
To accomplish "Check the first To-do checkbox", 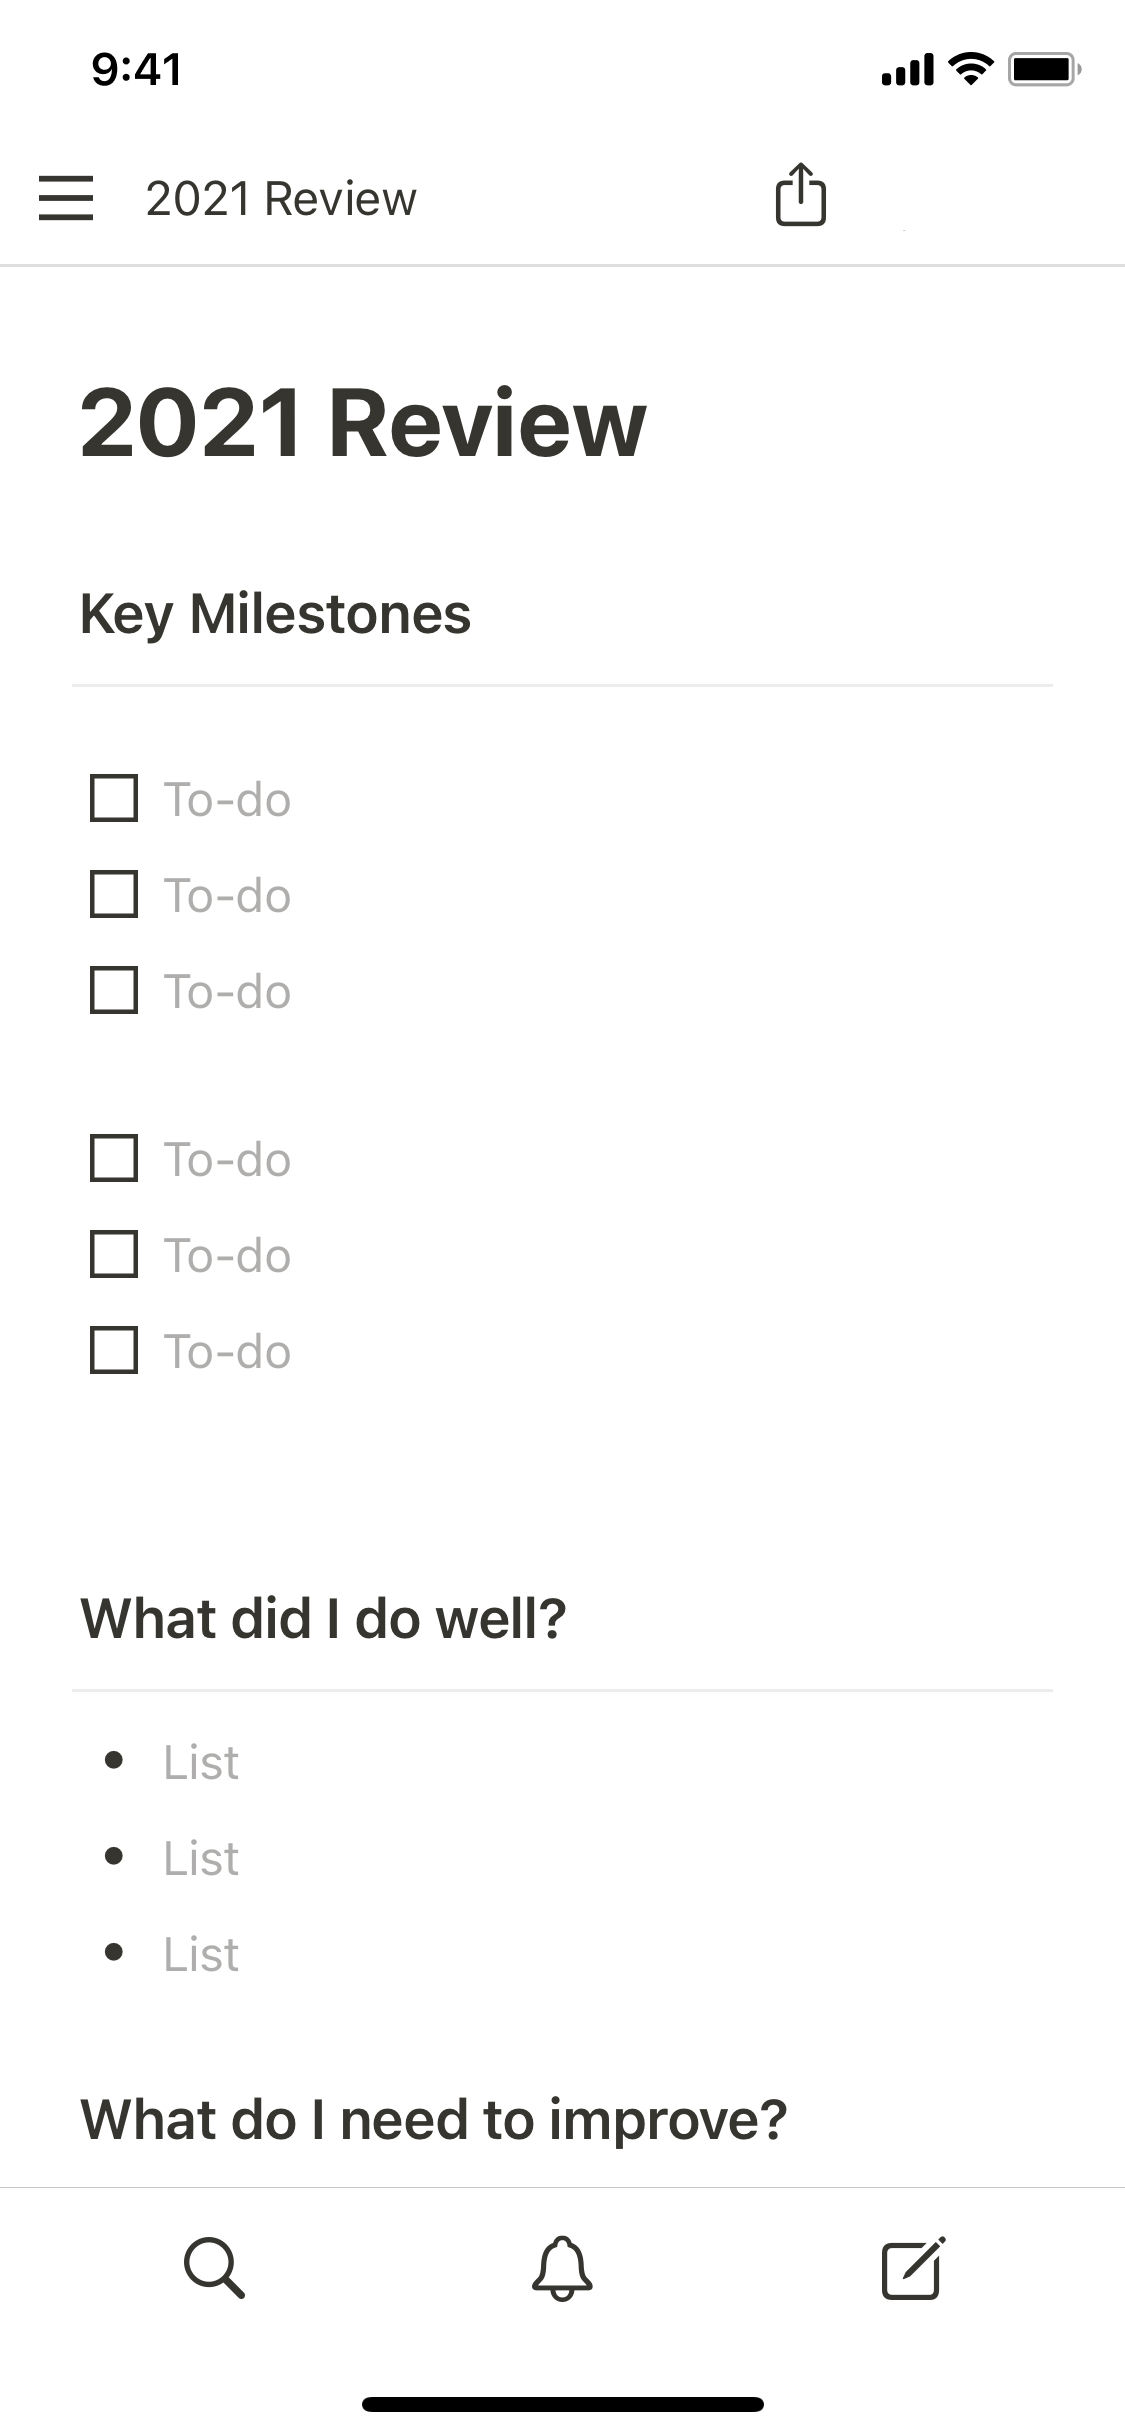I will [114, 799].
